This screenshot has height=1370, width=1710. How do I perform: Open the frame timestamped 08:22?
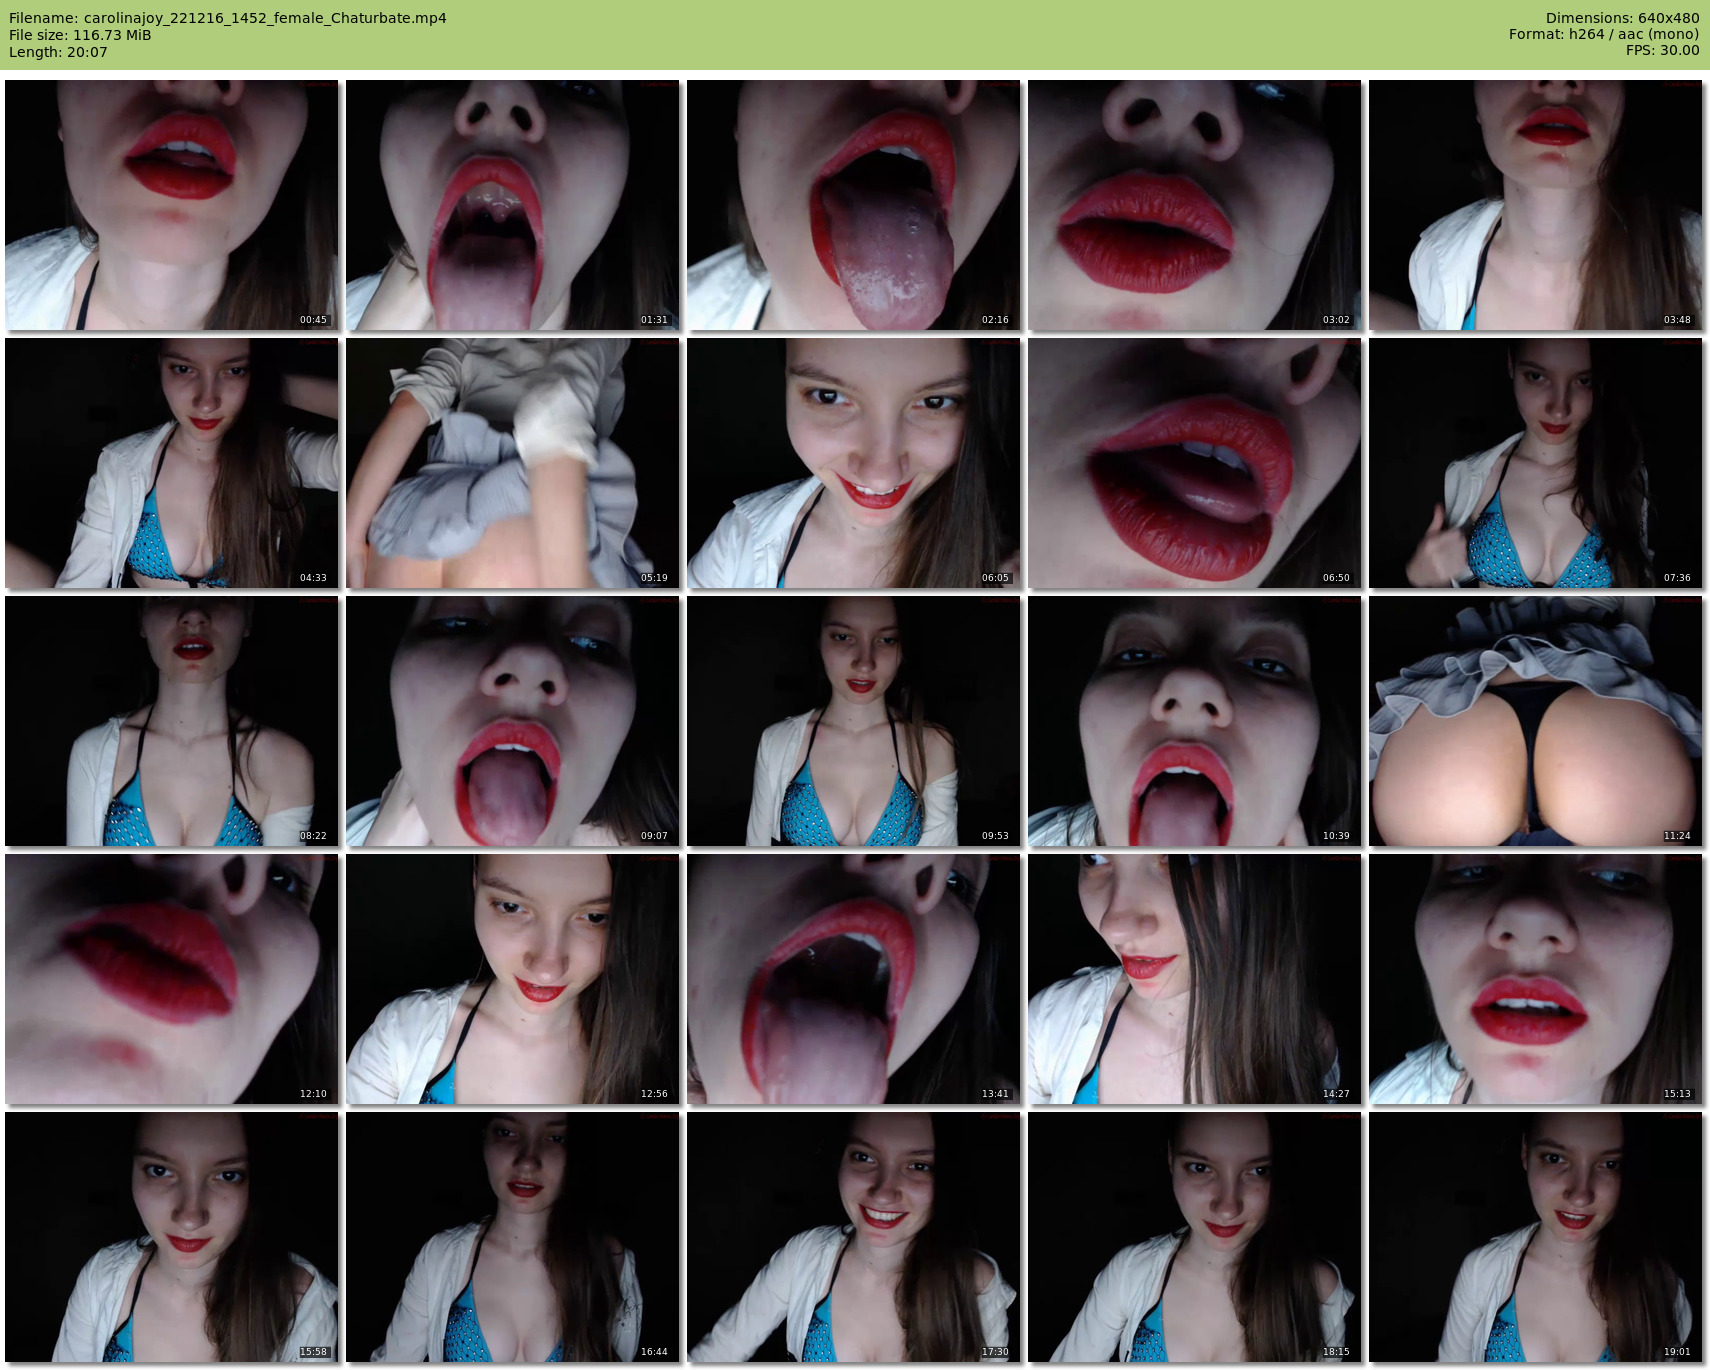click(x=171, y=721)
